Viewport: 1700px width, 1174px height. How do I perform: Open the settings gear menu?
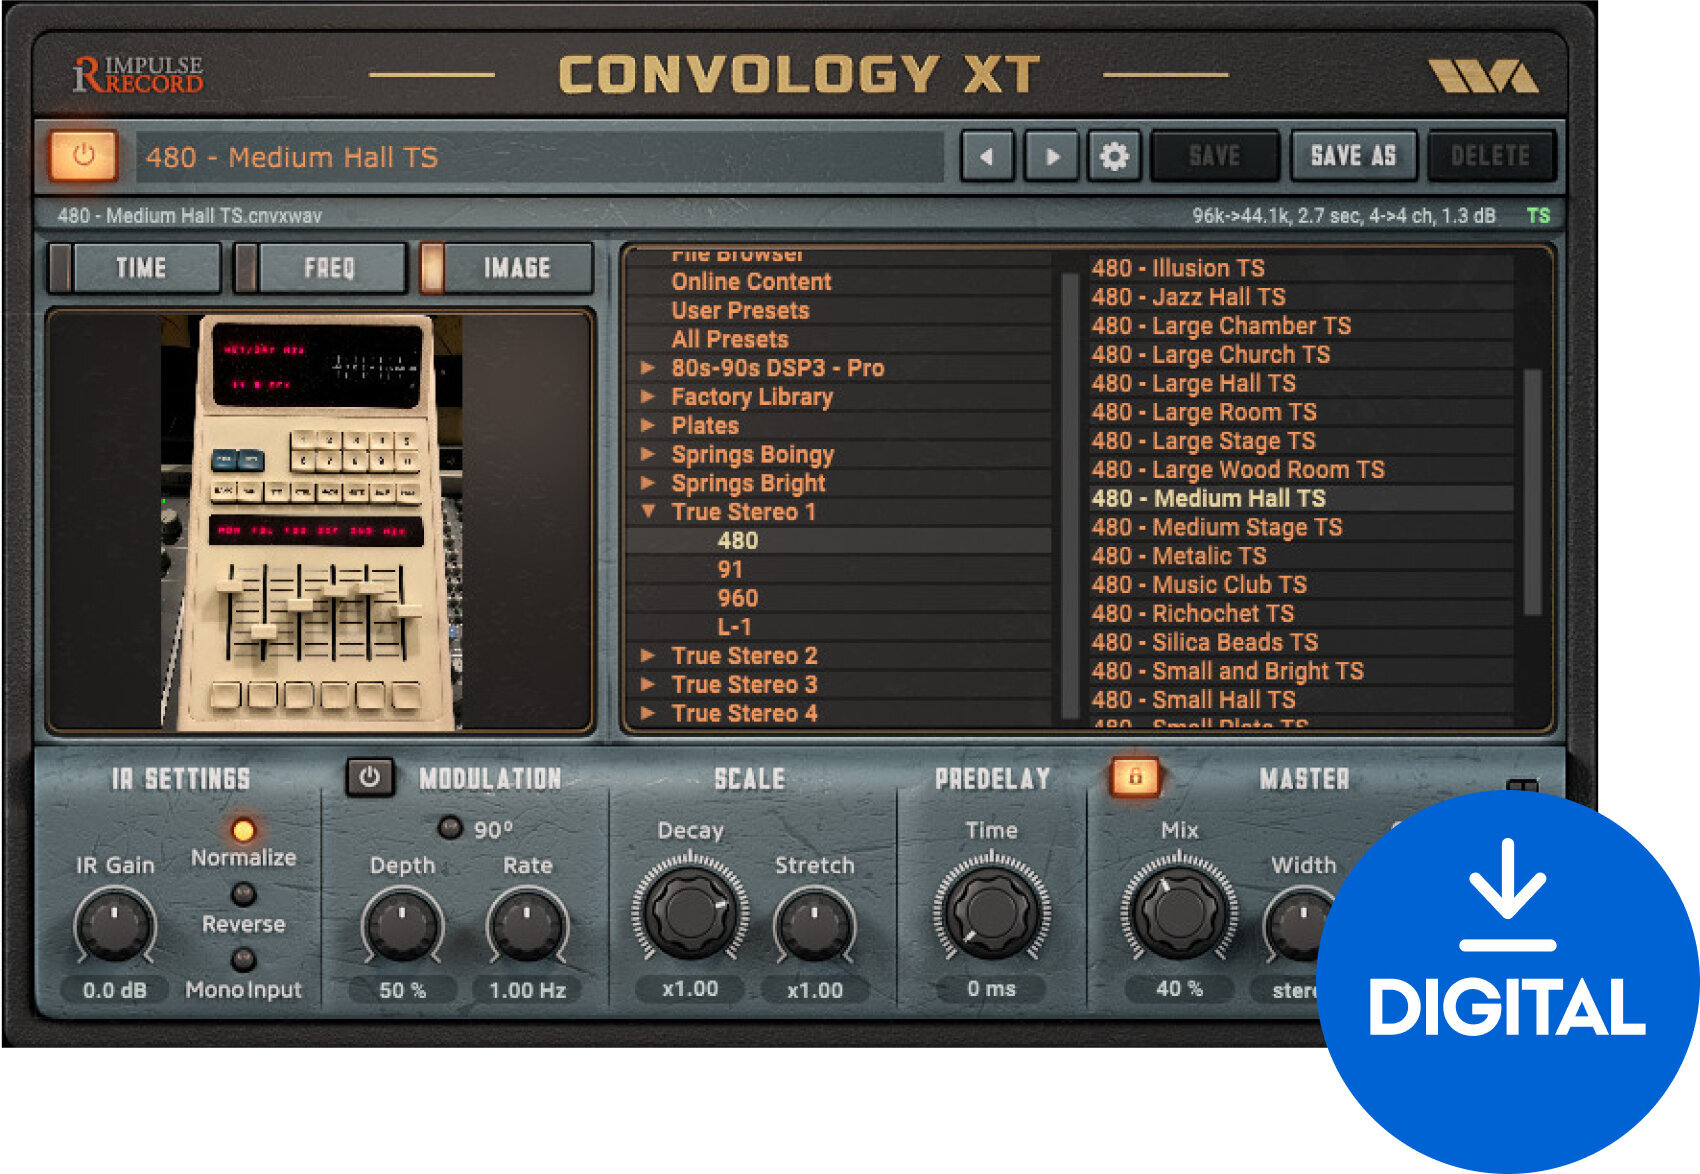(1116, 156)
